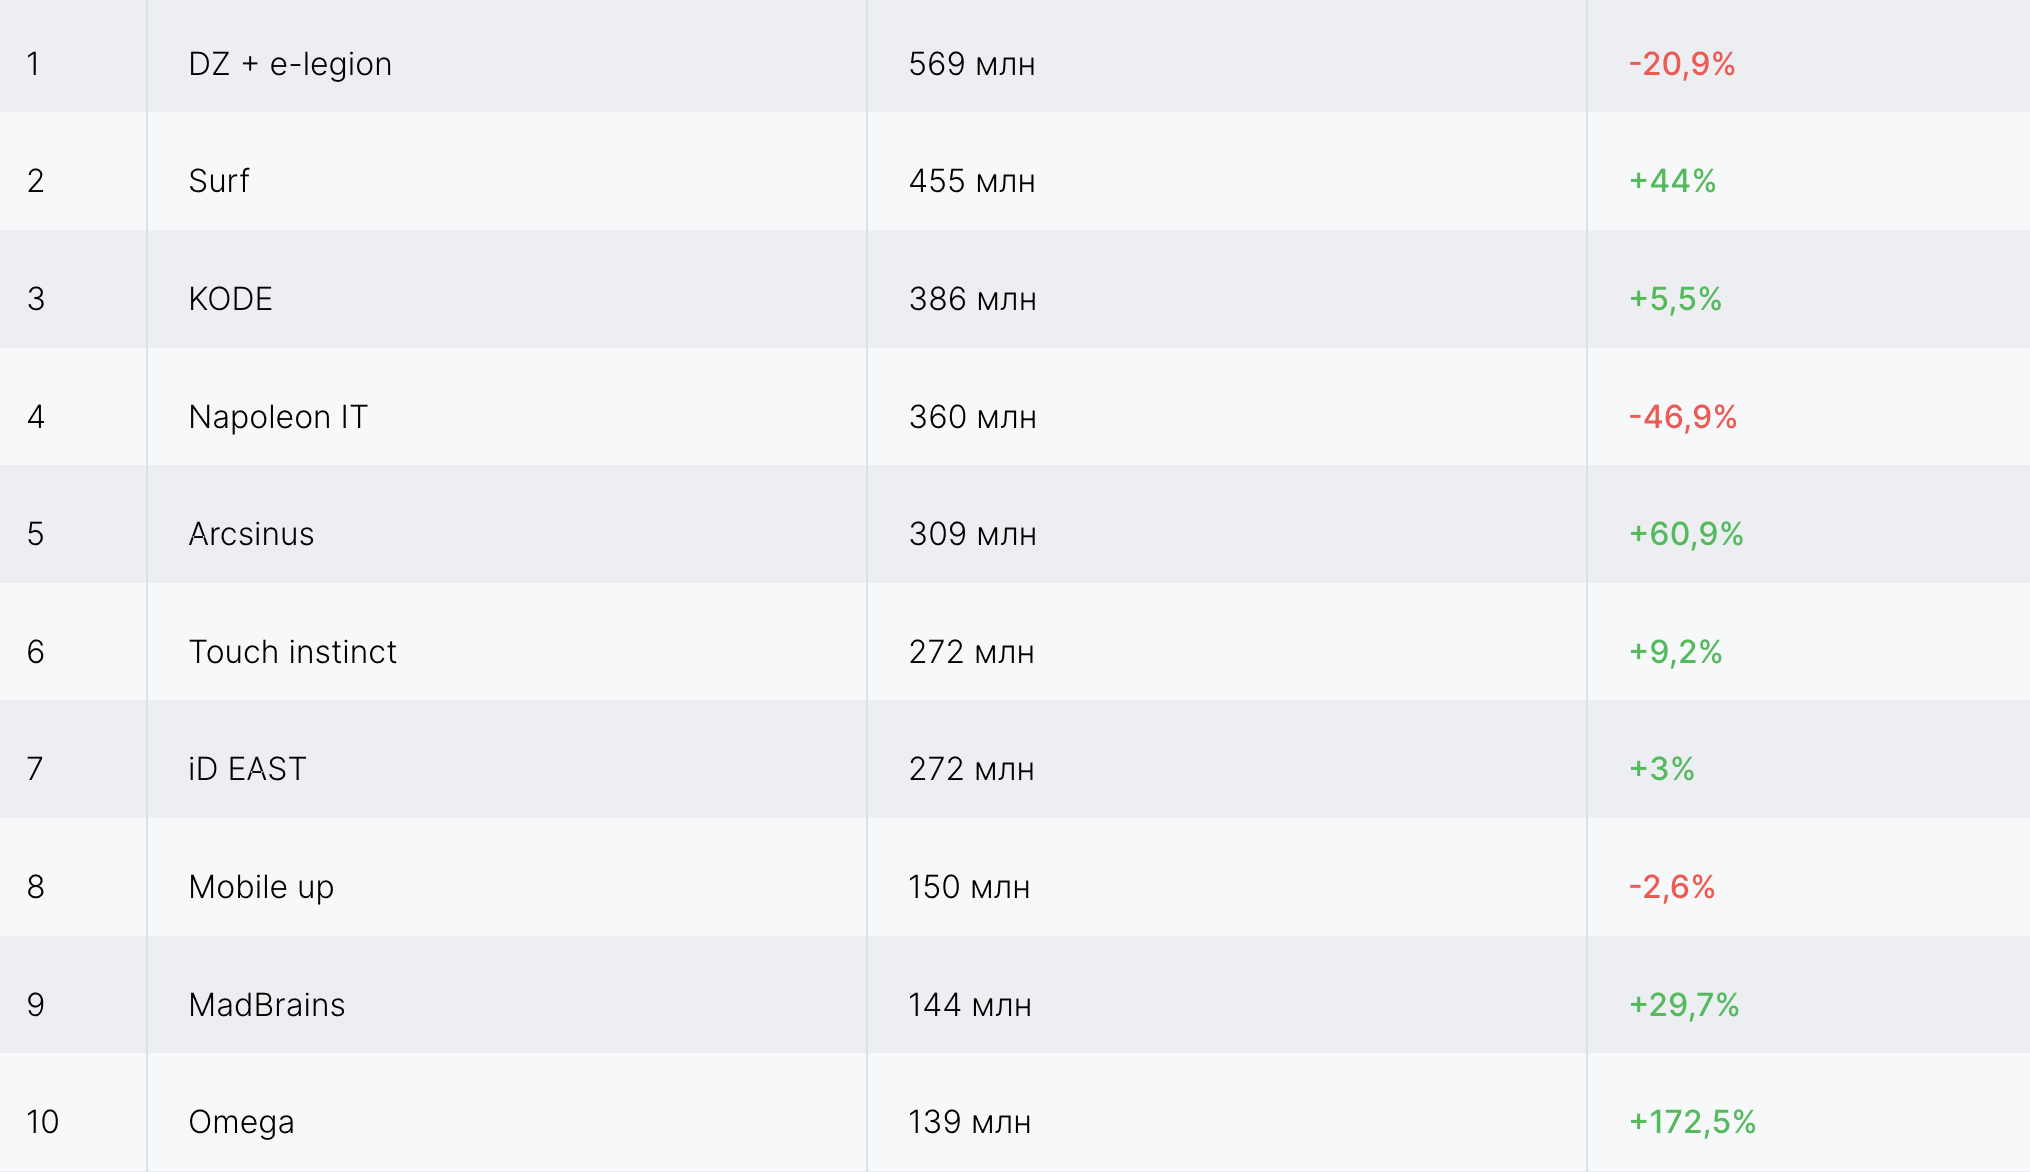Click rank number 10 in the table
Screen dimensions: 2030x1172
(x=43, y=1122)
